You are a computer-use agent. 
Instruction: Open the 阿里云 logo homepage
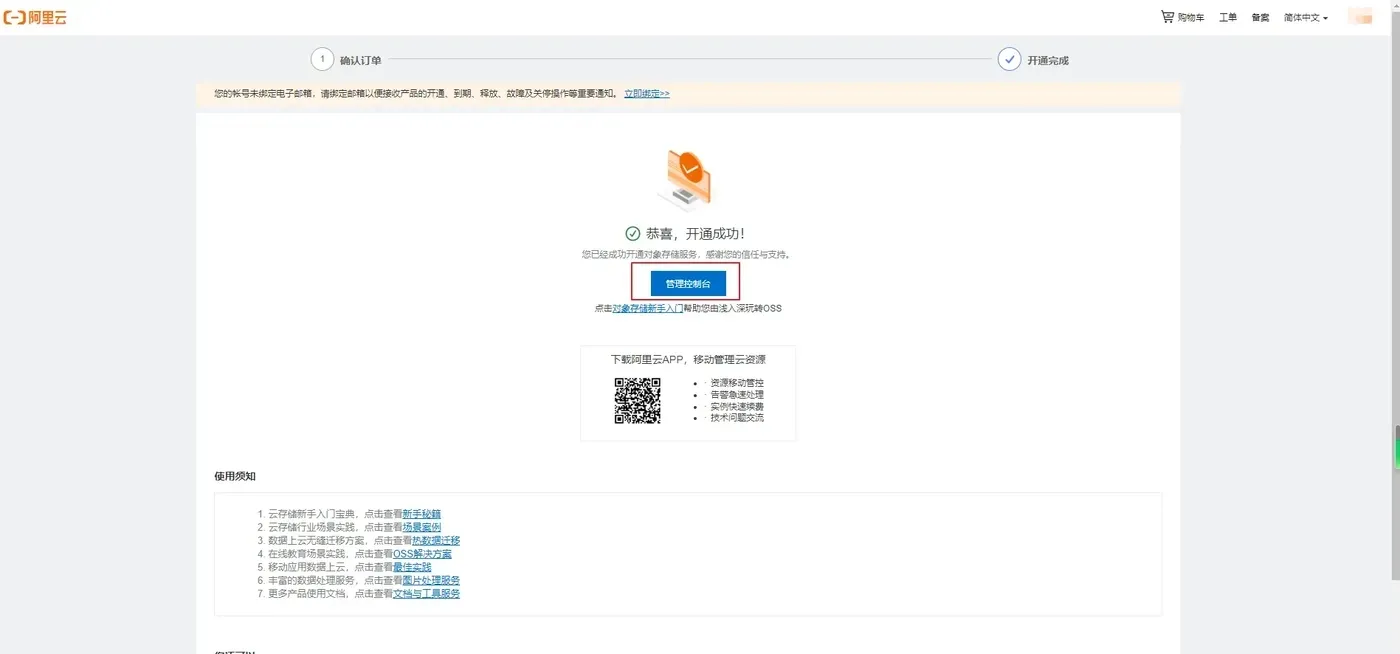coord(35,17)
